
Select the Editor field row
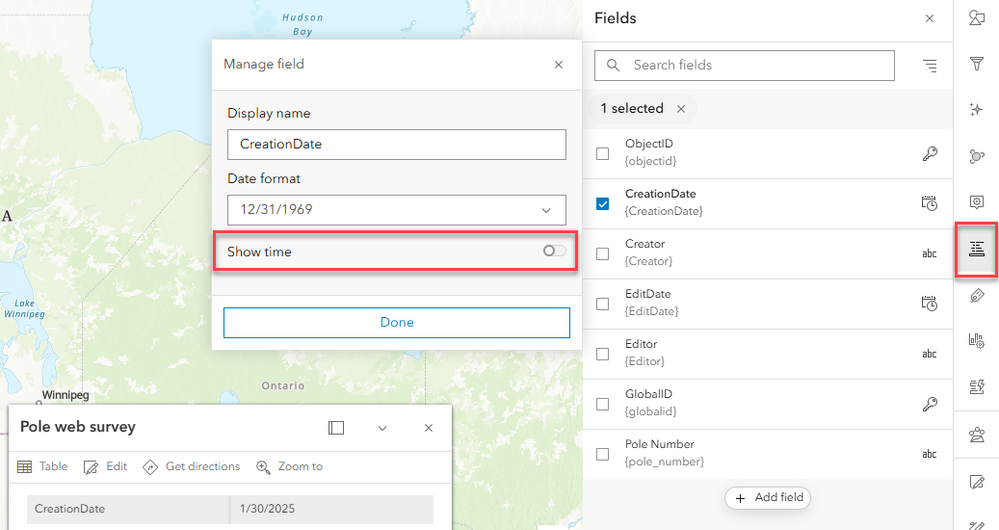760,354
